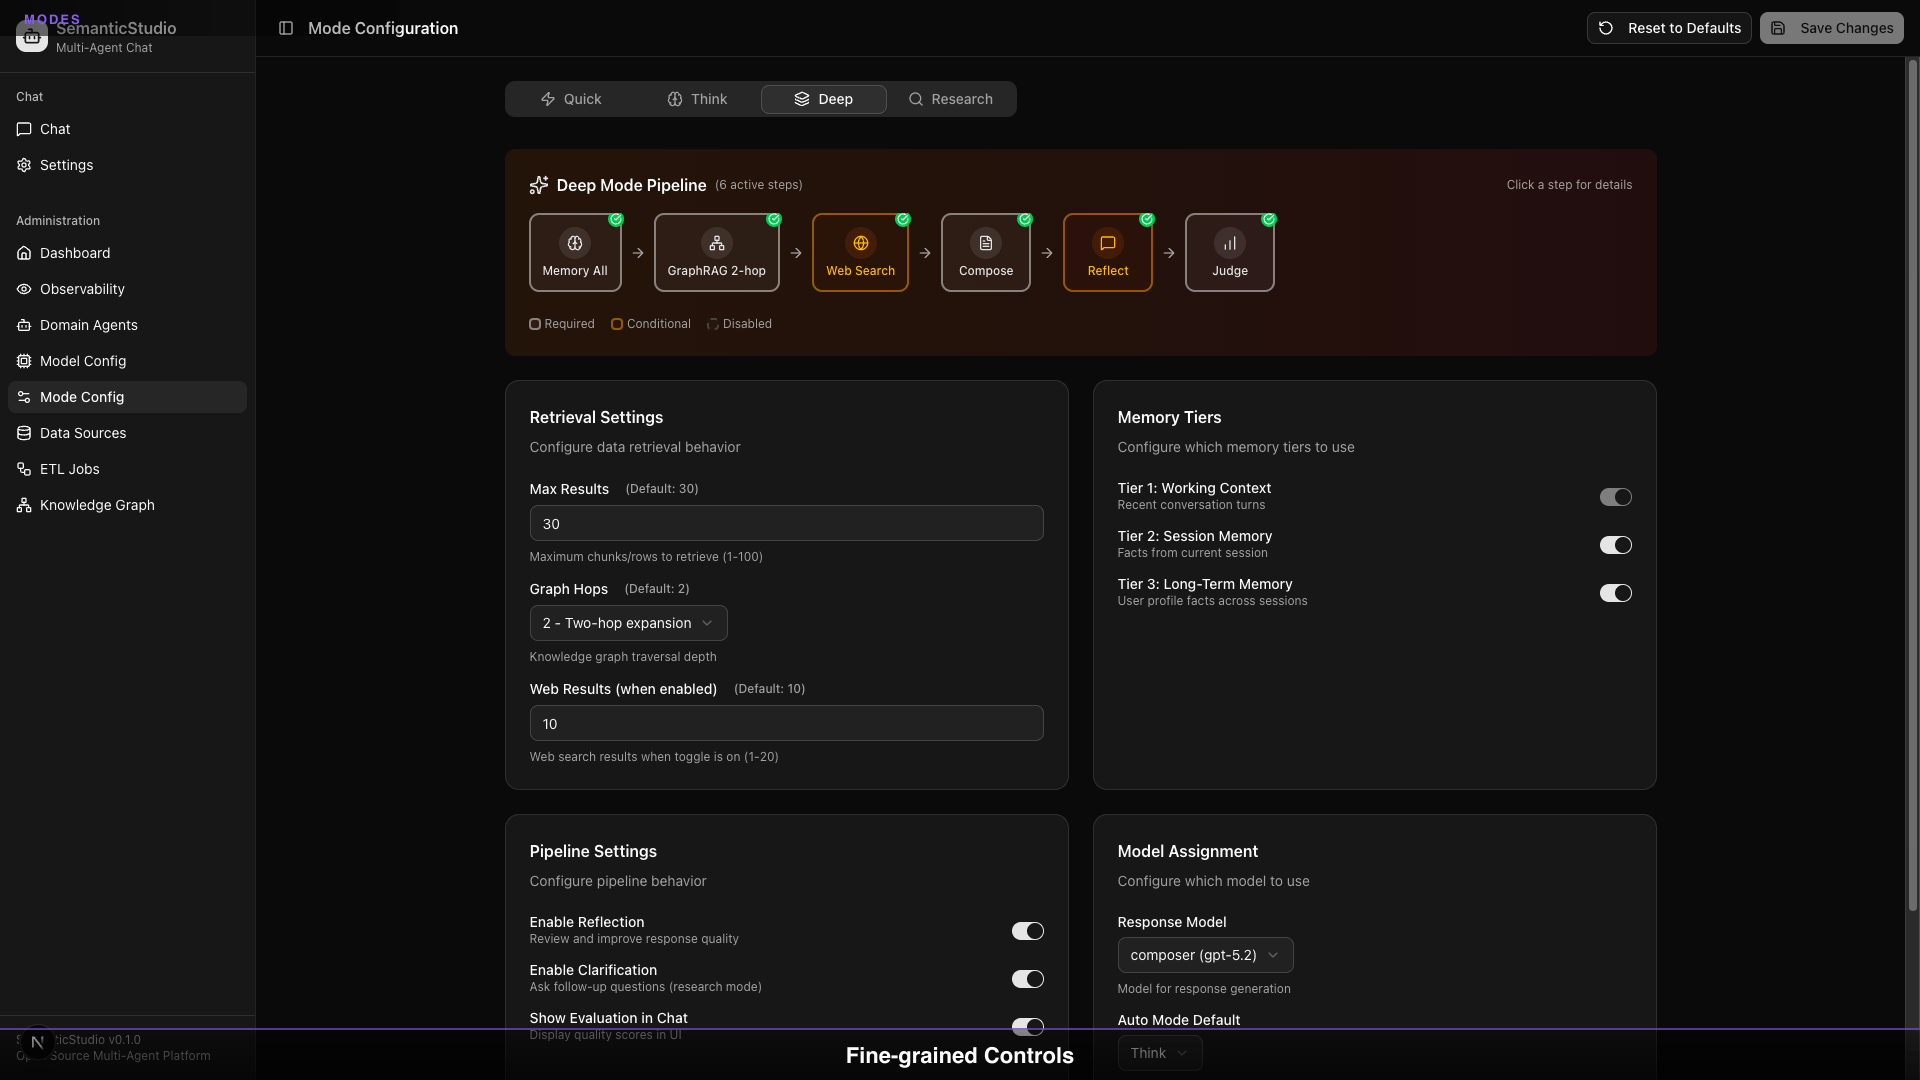Click the Observability eye icon in sidebar
1920x1080 pixels.
pyautogui.click(x=23, y=289)
